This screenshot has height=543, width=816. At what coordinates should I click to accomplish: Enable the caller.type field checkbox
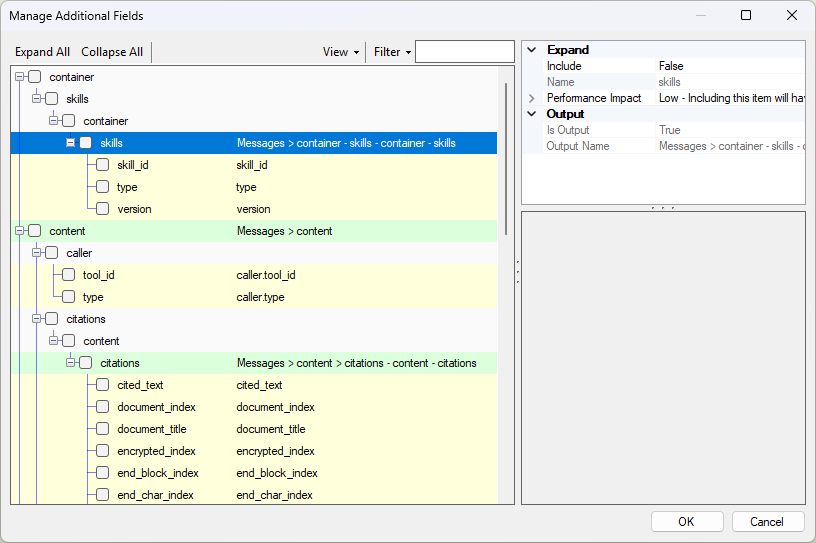[69, 297]
